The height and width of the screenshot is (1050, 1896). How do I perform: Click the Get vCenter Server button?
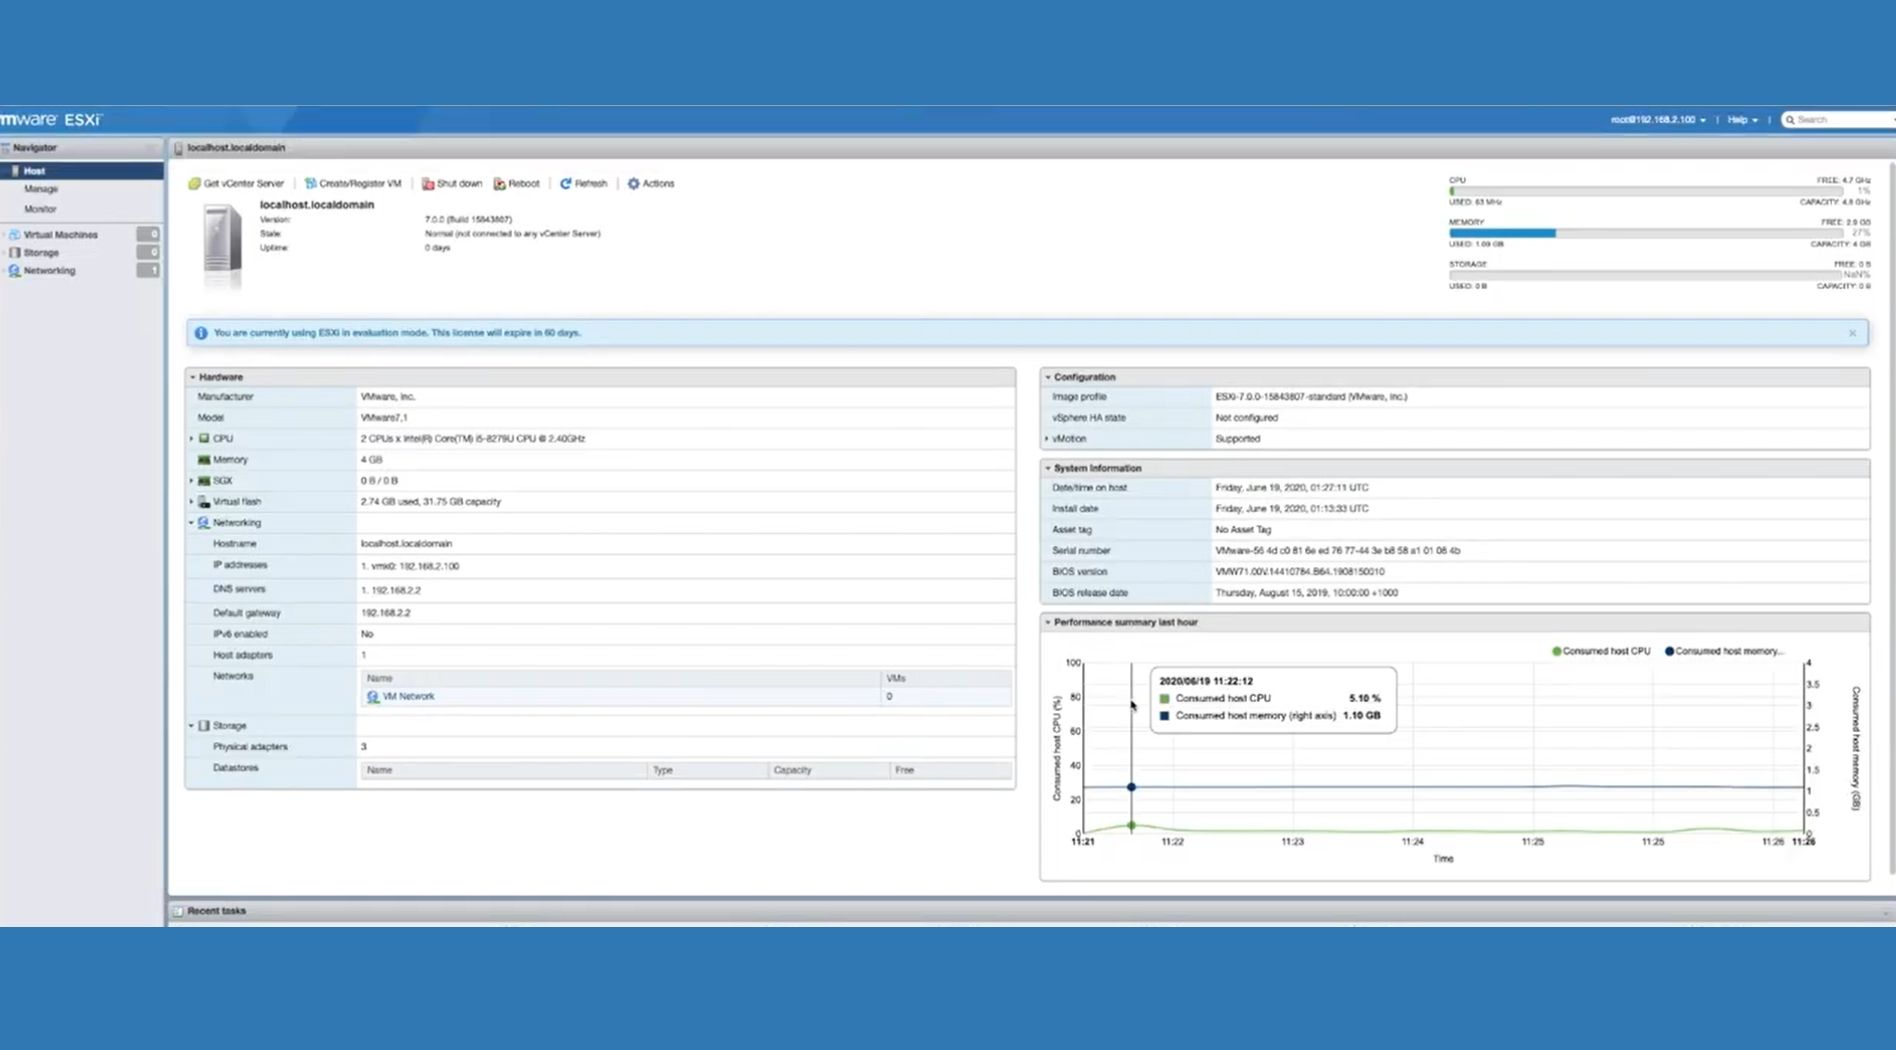[x=236, y=184]
